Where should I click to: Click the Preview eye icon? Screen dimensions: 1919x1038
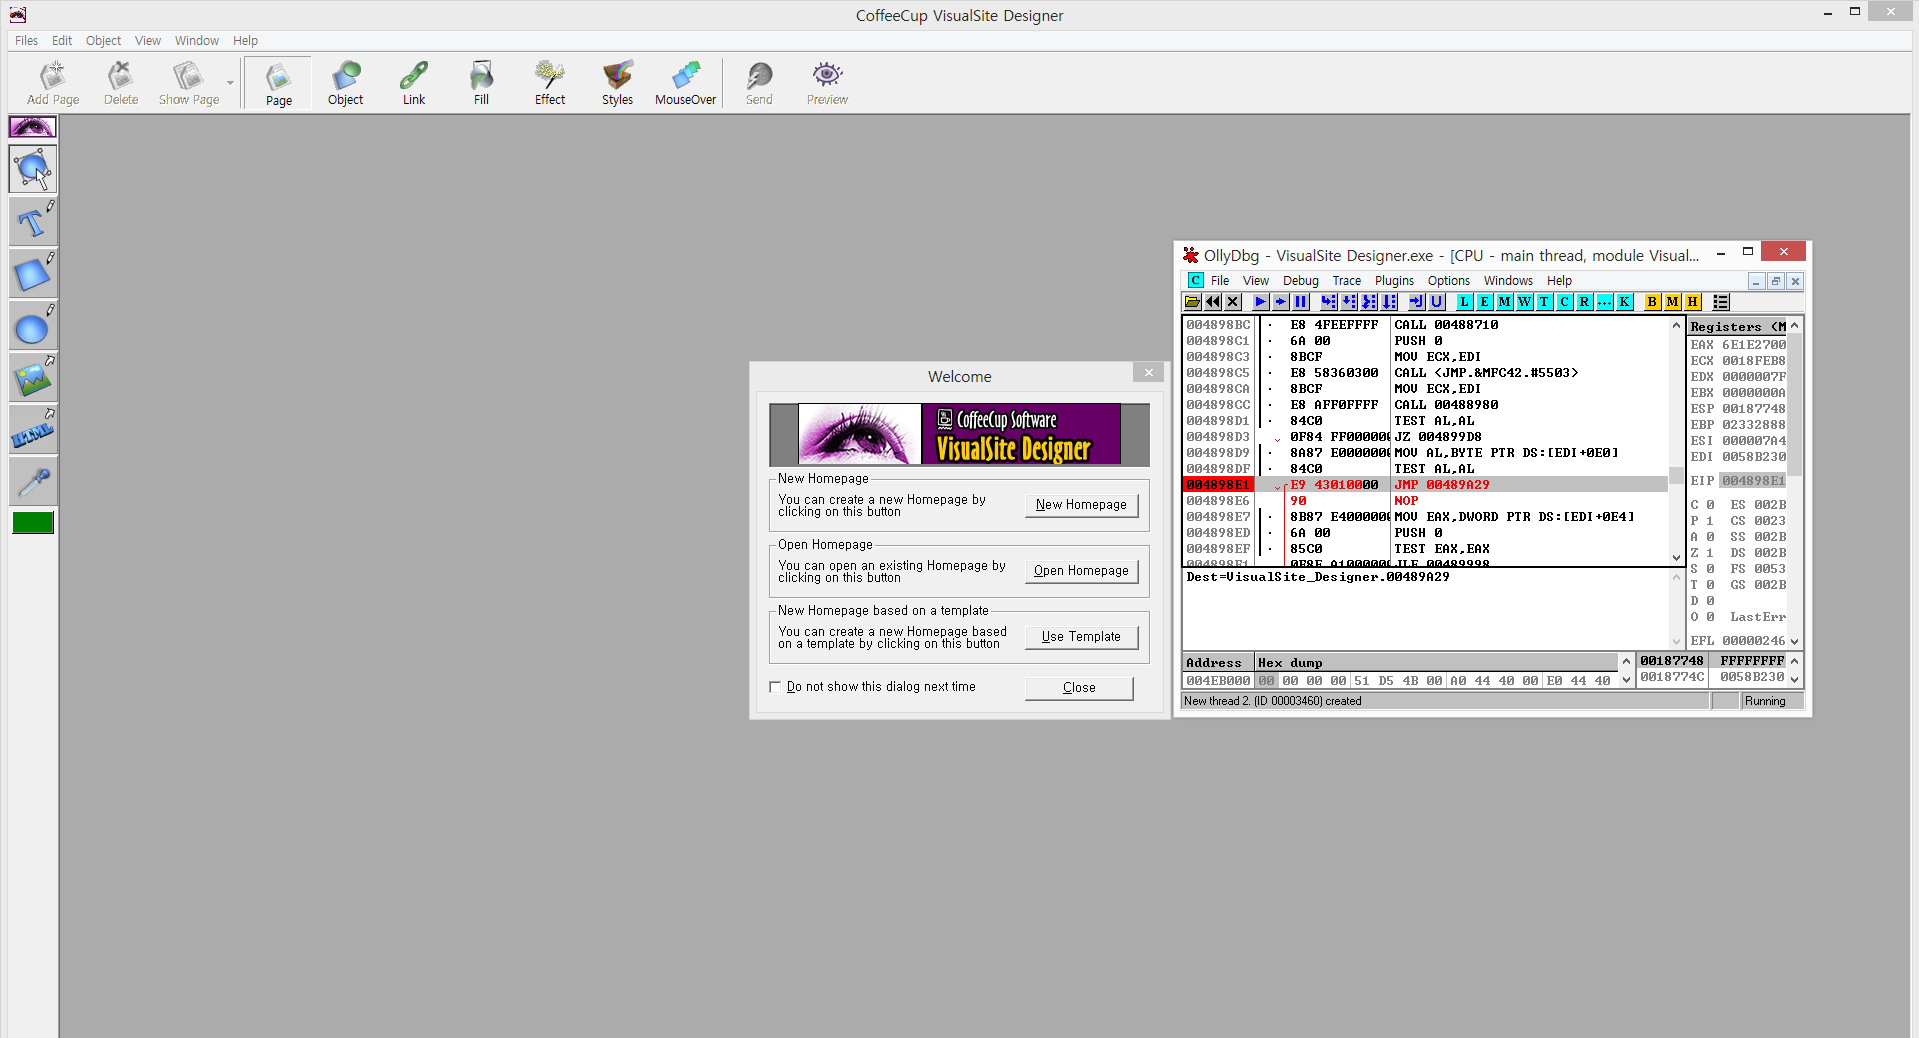(x=827, y=83)
